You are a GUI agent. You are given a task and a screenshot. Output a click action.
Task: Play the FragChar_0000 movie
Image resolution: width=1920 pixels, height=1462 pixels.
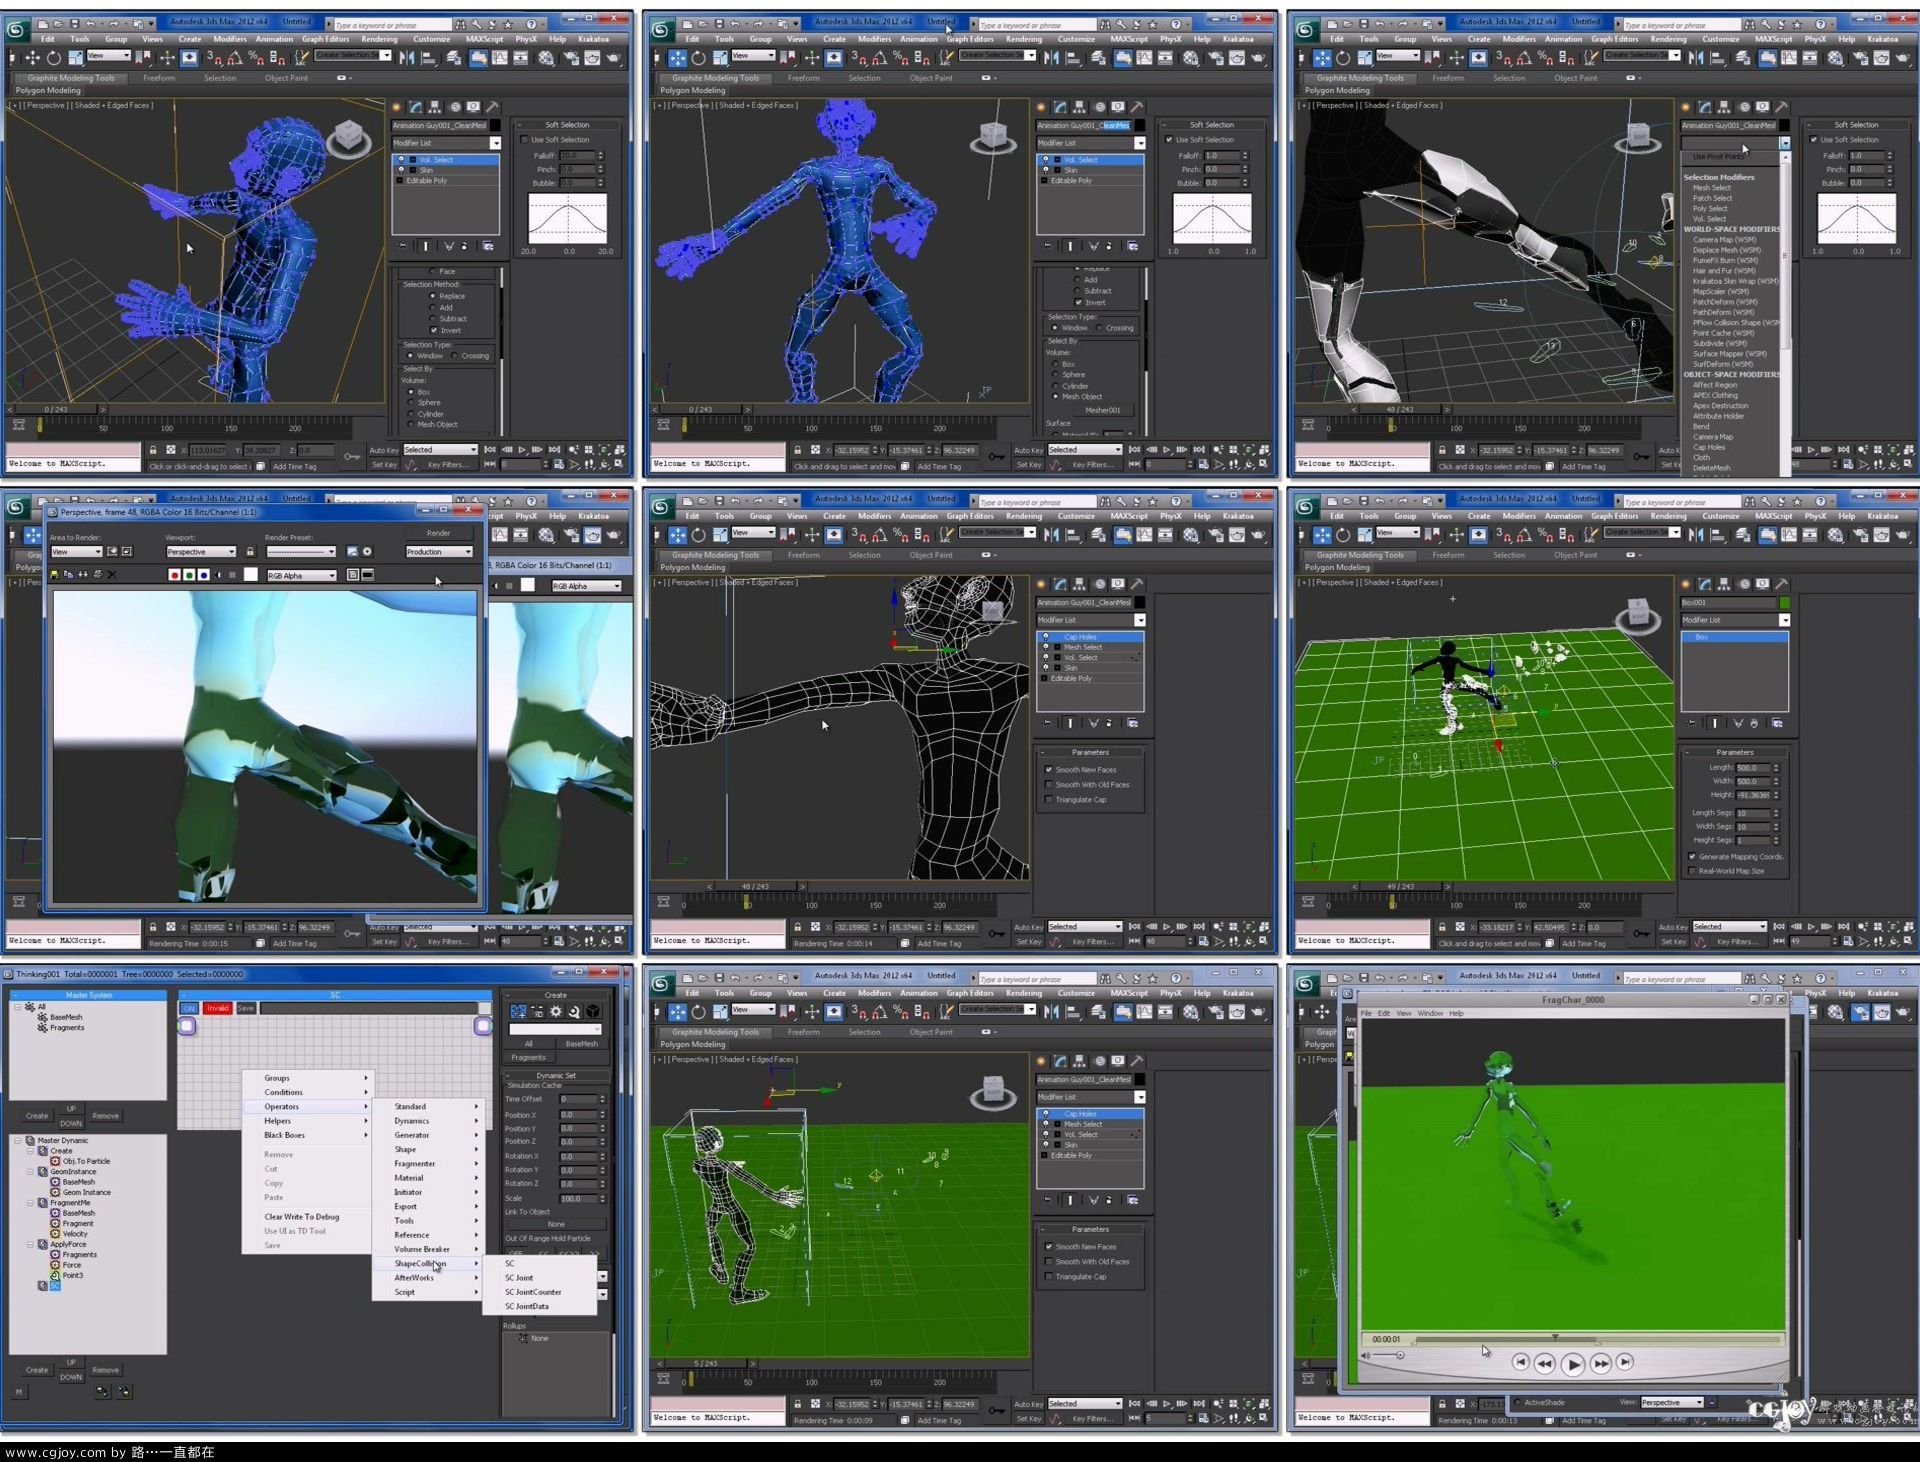pyautogui.click(x=1572, y=1364)
